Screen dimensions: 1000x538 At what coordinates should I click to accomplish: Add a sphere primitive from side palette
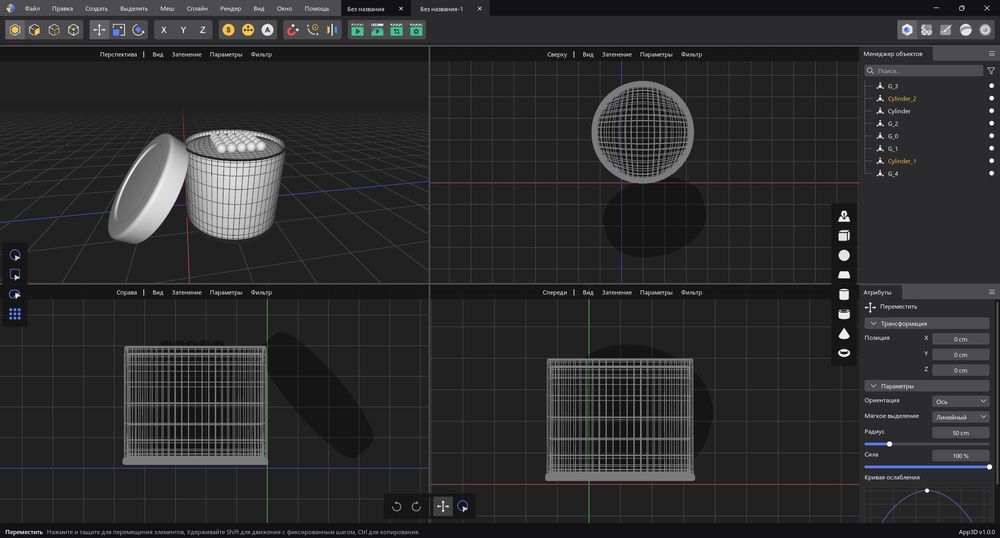[844, 256]
